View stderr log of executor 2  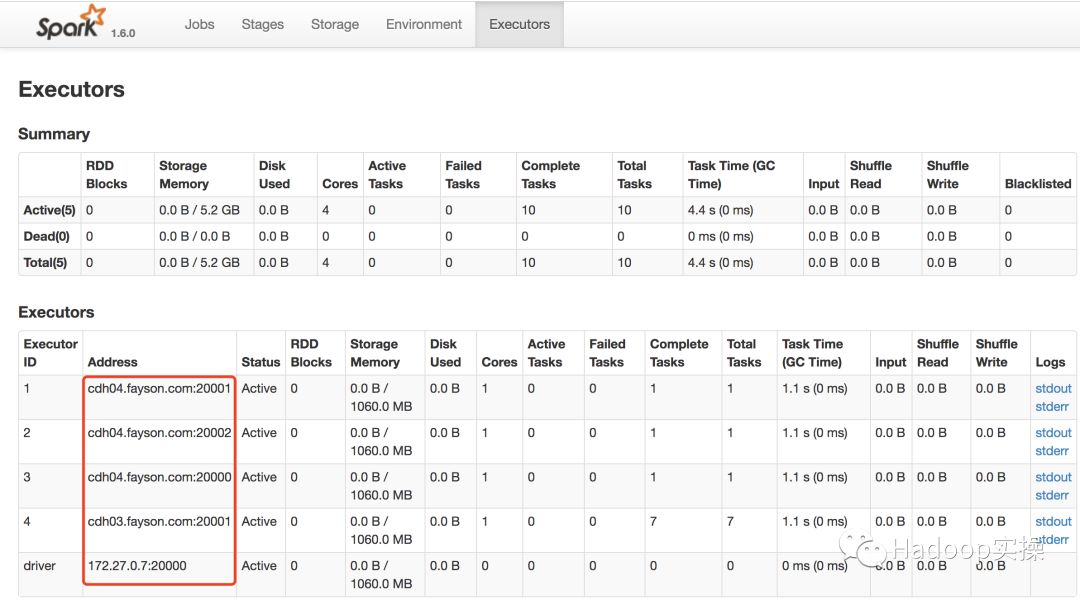coord(1052,451)
